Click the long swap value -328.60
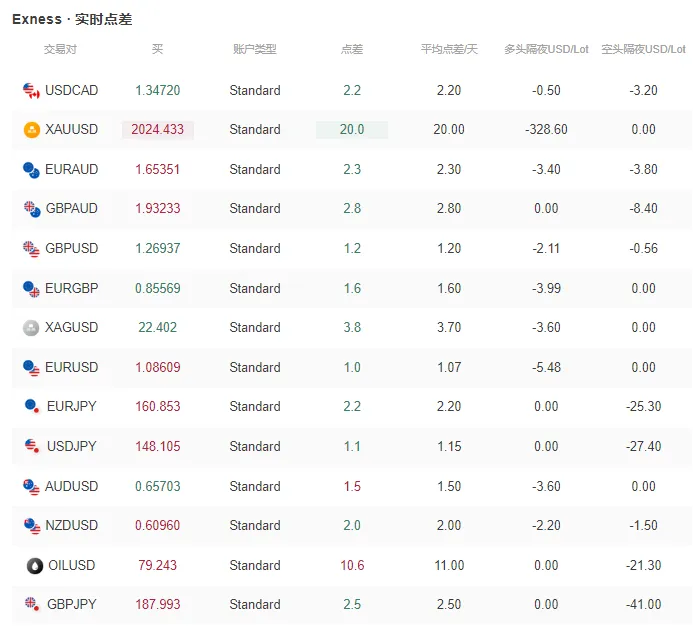This screenshot has height=626, width=693. (x=546, y=130)
